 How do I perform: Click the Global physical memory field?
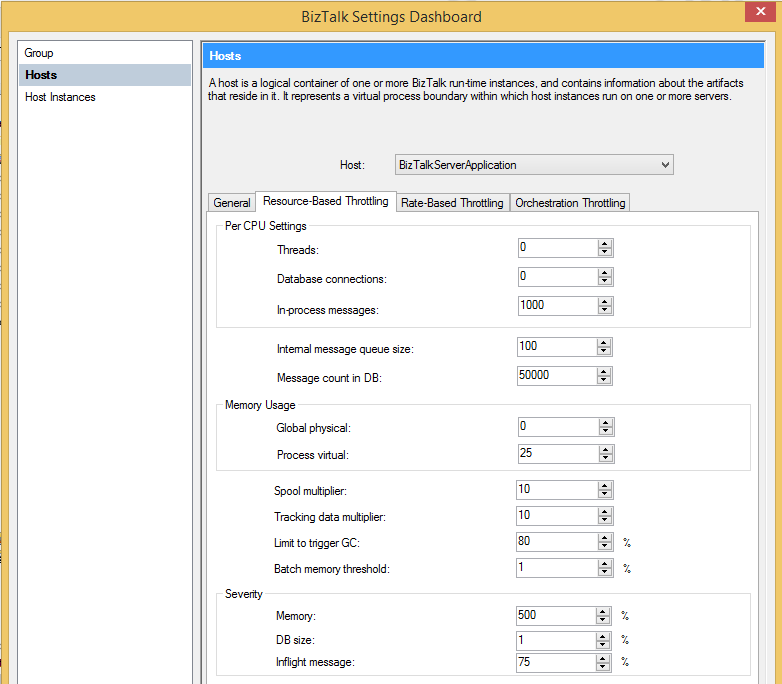558,427
